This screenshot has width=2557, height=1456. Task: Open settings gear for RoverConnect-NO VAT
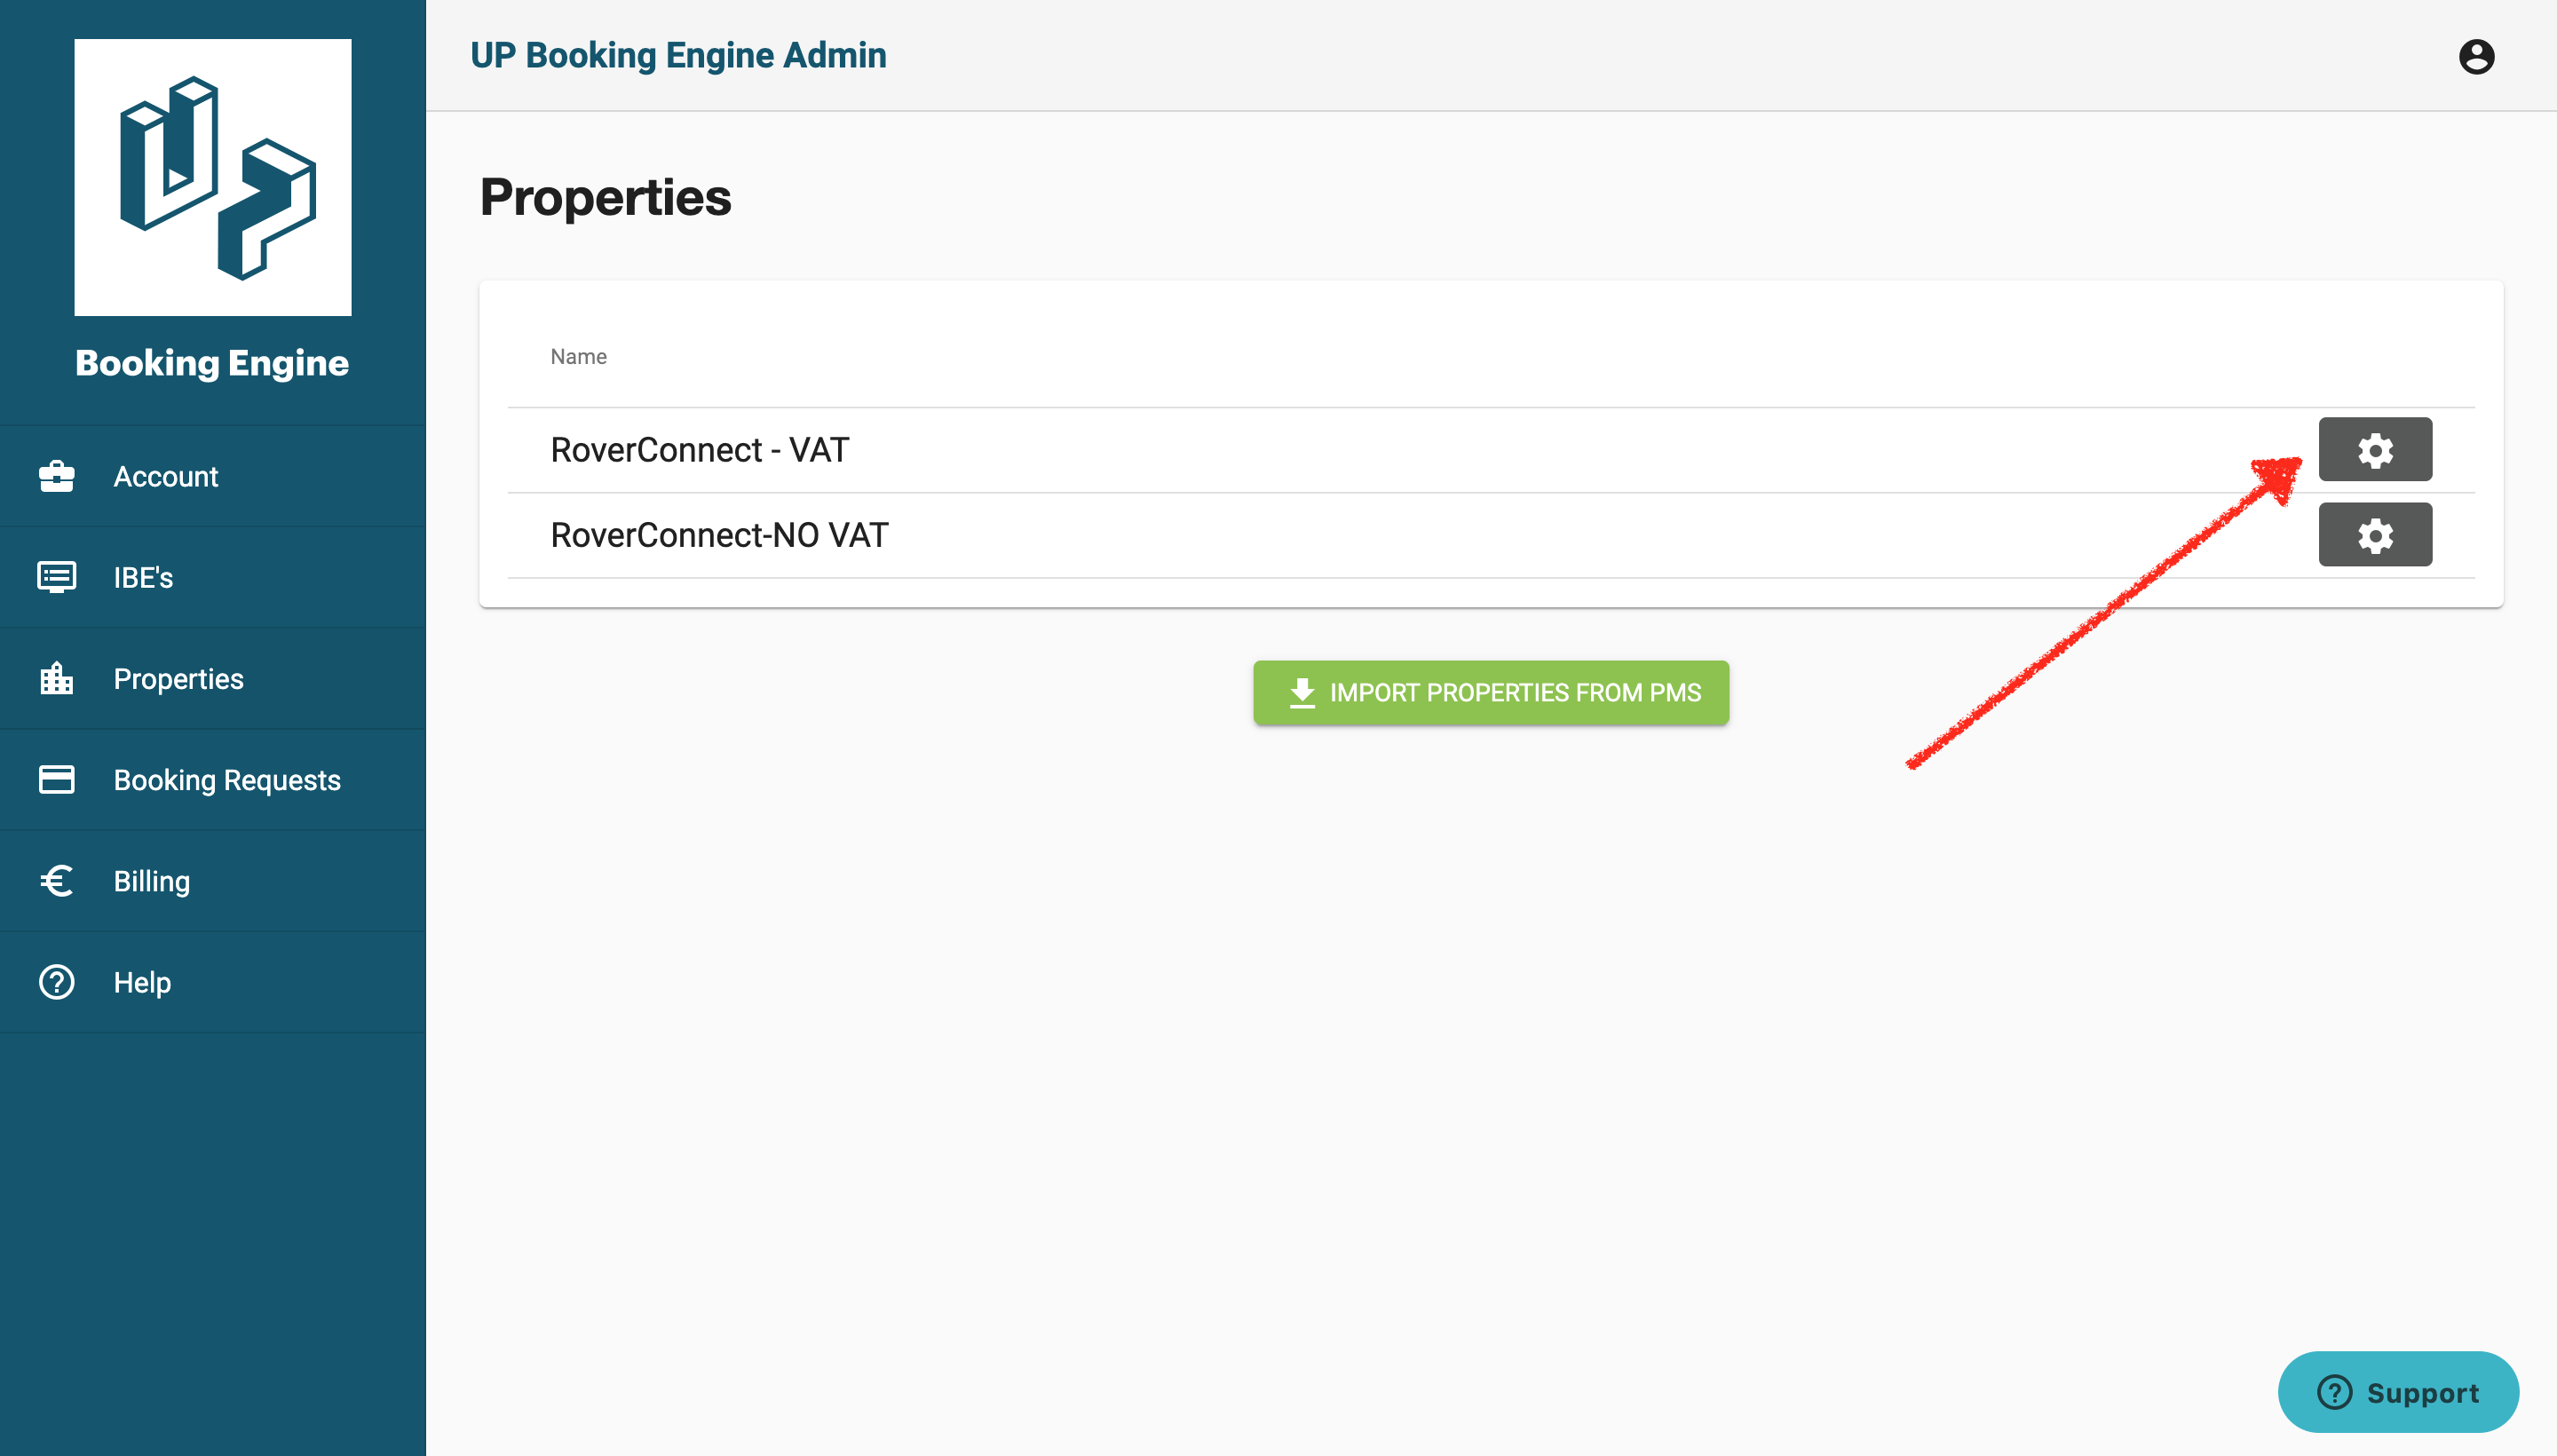click(2375, 535)
